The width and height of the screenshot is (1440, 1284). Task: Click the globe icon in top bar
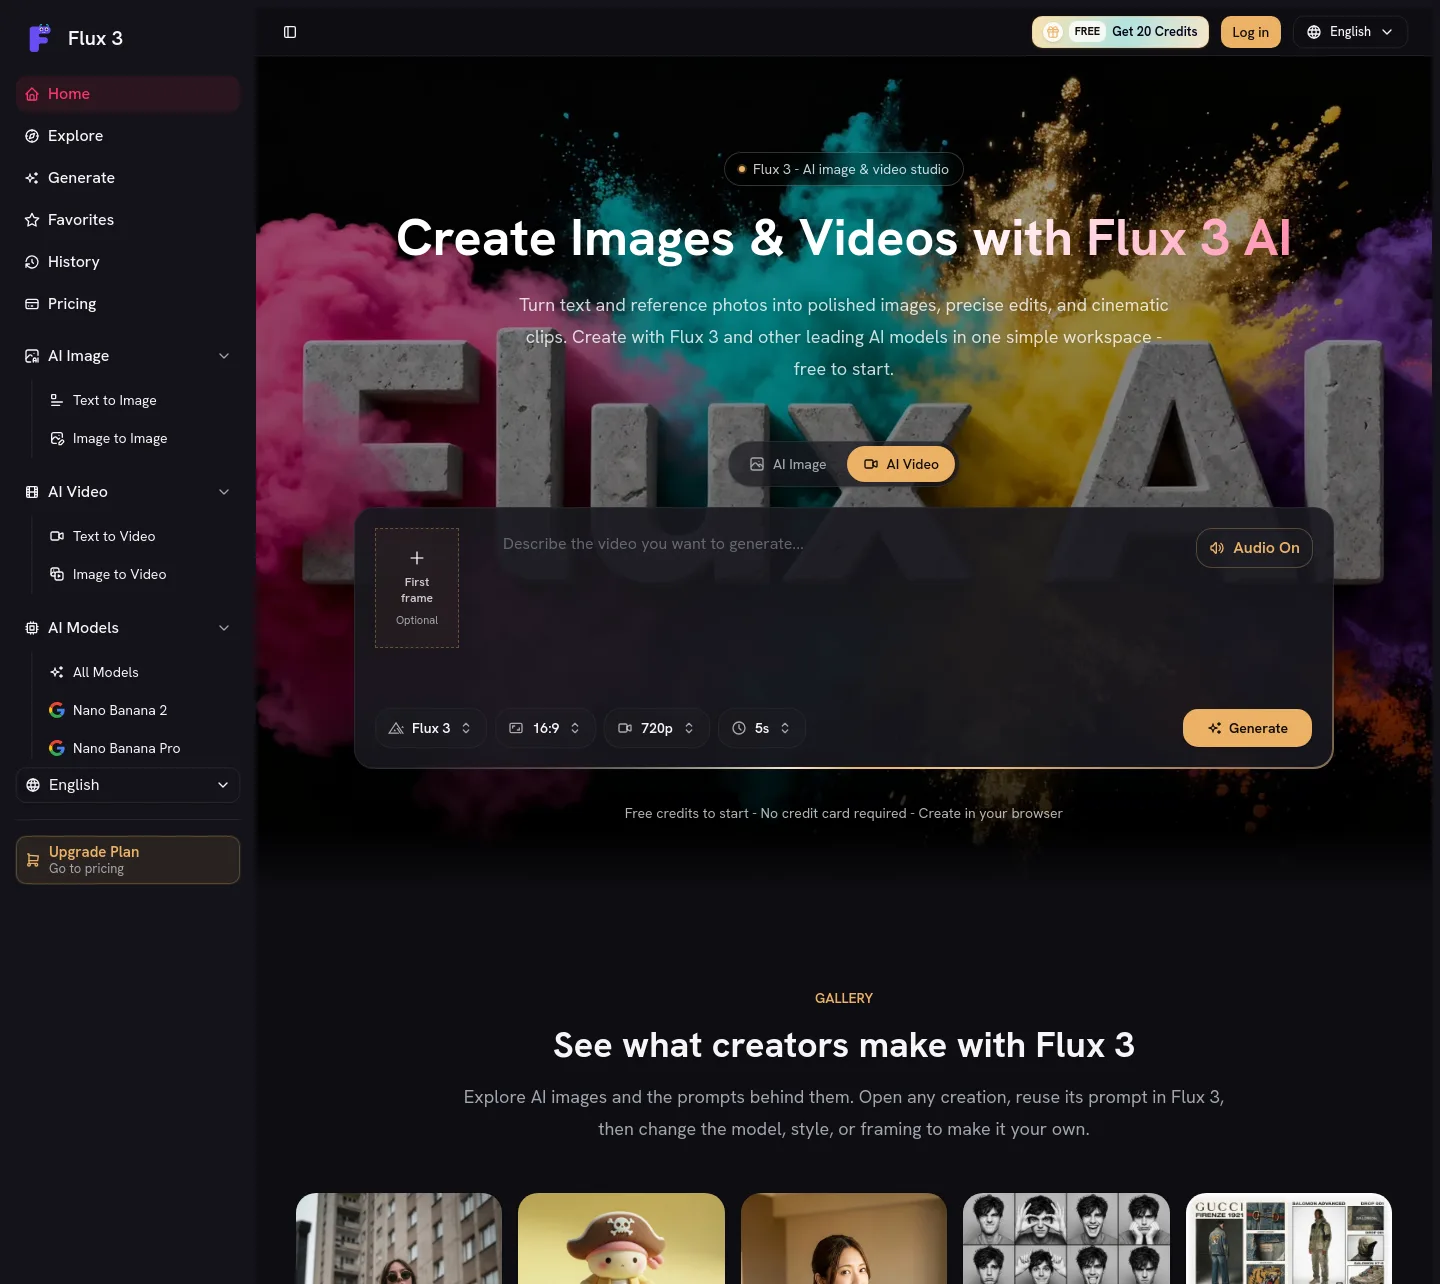(x=1314, y=32)
